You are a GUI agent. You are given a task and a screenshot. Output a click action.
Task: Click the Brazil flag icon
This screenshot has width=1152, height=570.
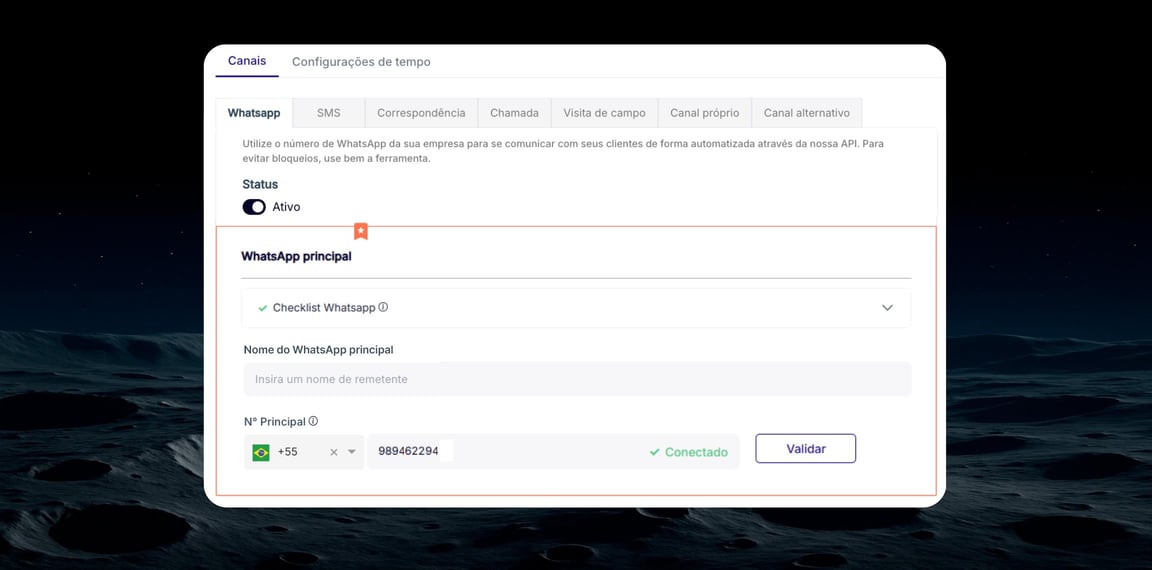point(261,452)
